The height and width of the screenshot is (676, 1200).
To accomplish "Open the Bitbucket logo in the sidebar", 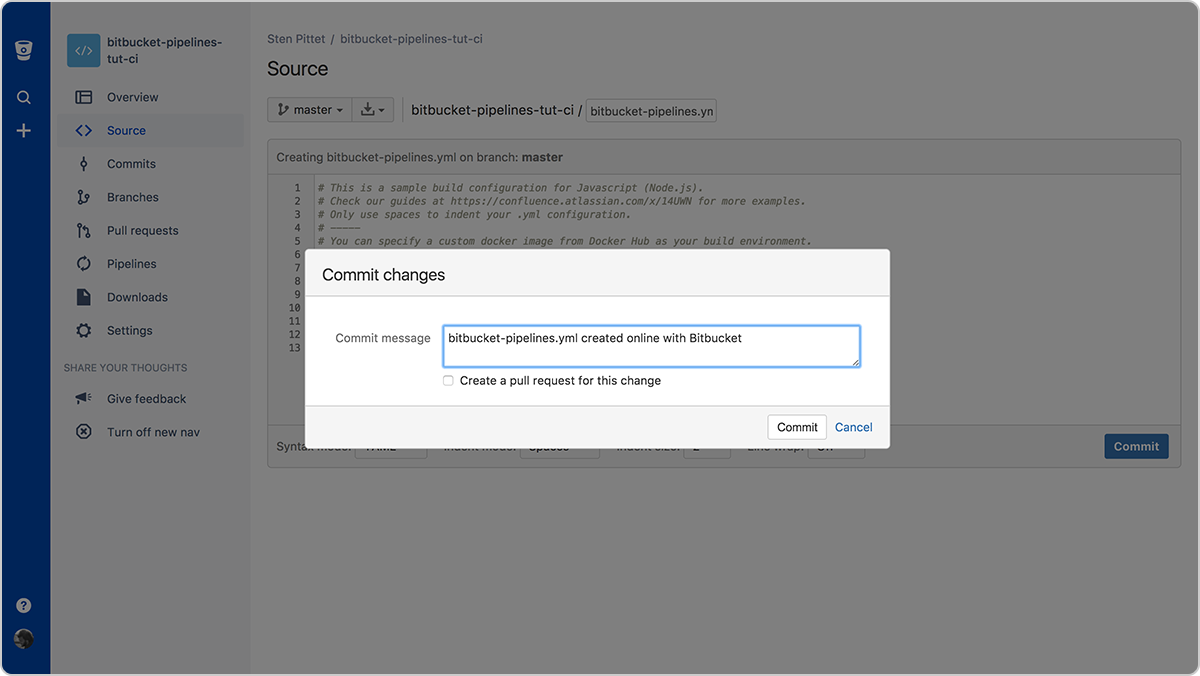I will (24, 49).
